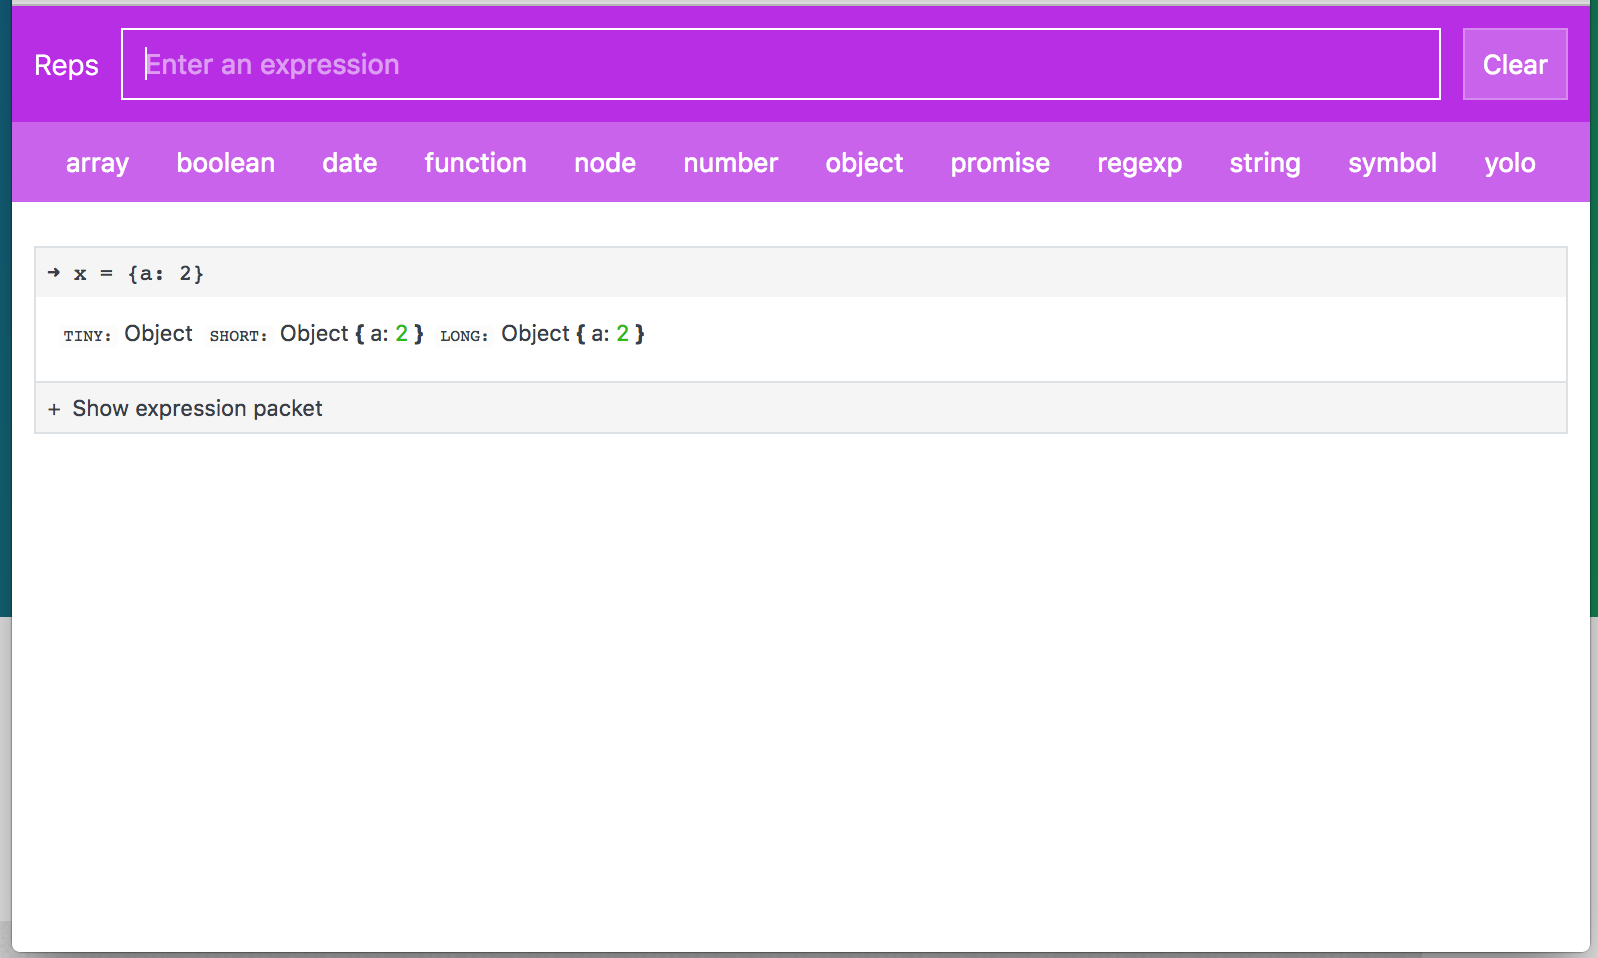The image size is (1598, 958).
Task: Select the number sample link
Action: 730,162
